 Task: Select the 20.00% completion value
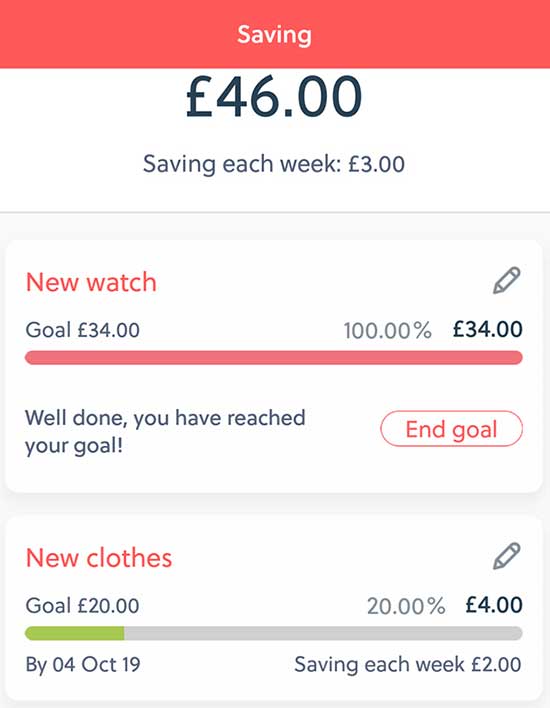click(406, 606)
